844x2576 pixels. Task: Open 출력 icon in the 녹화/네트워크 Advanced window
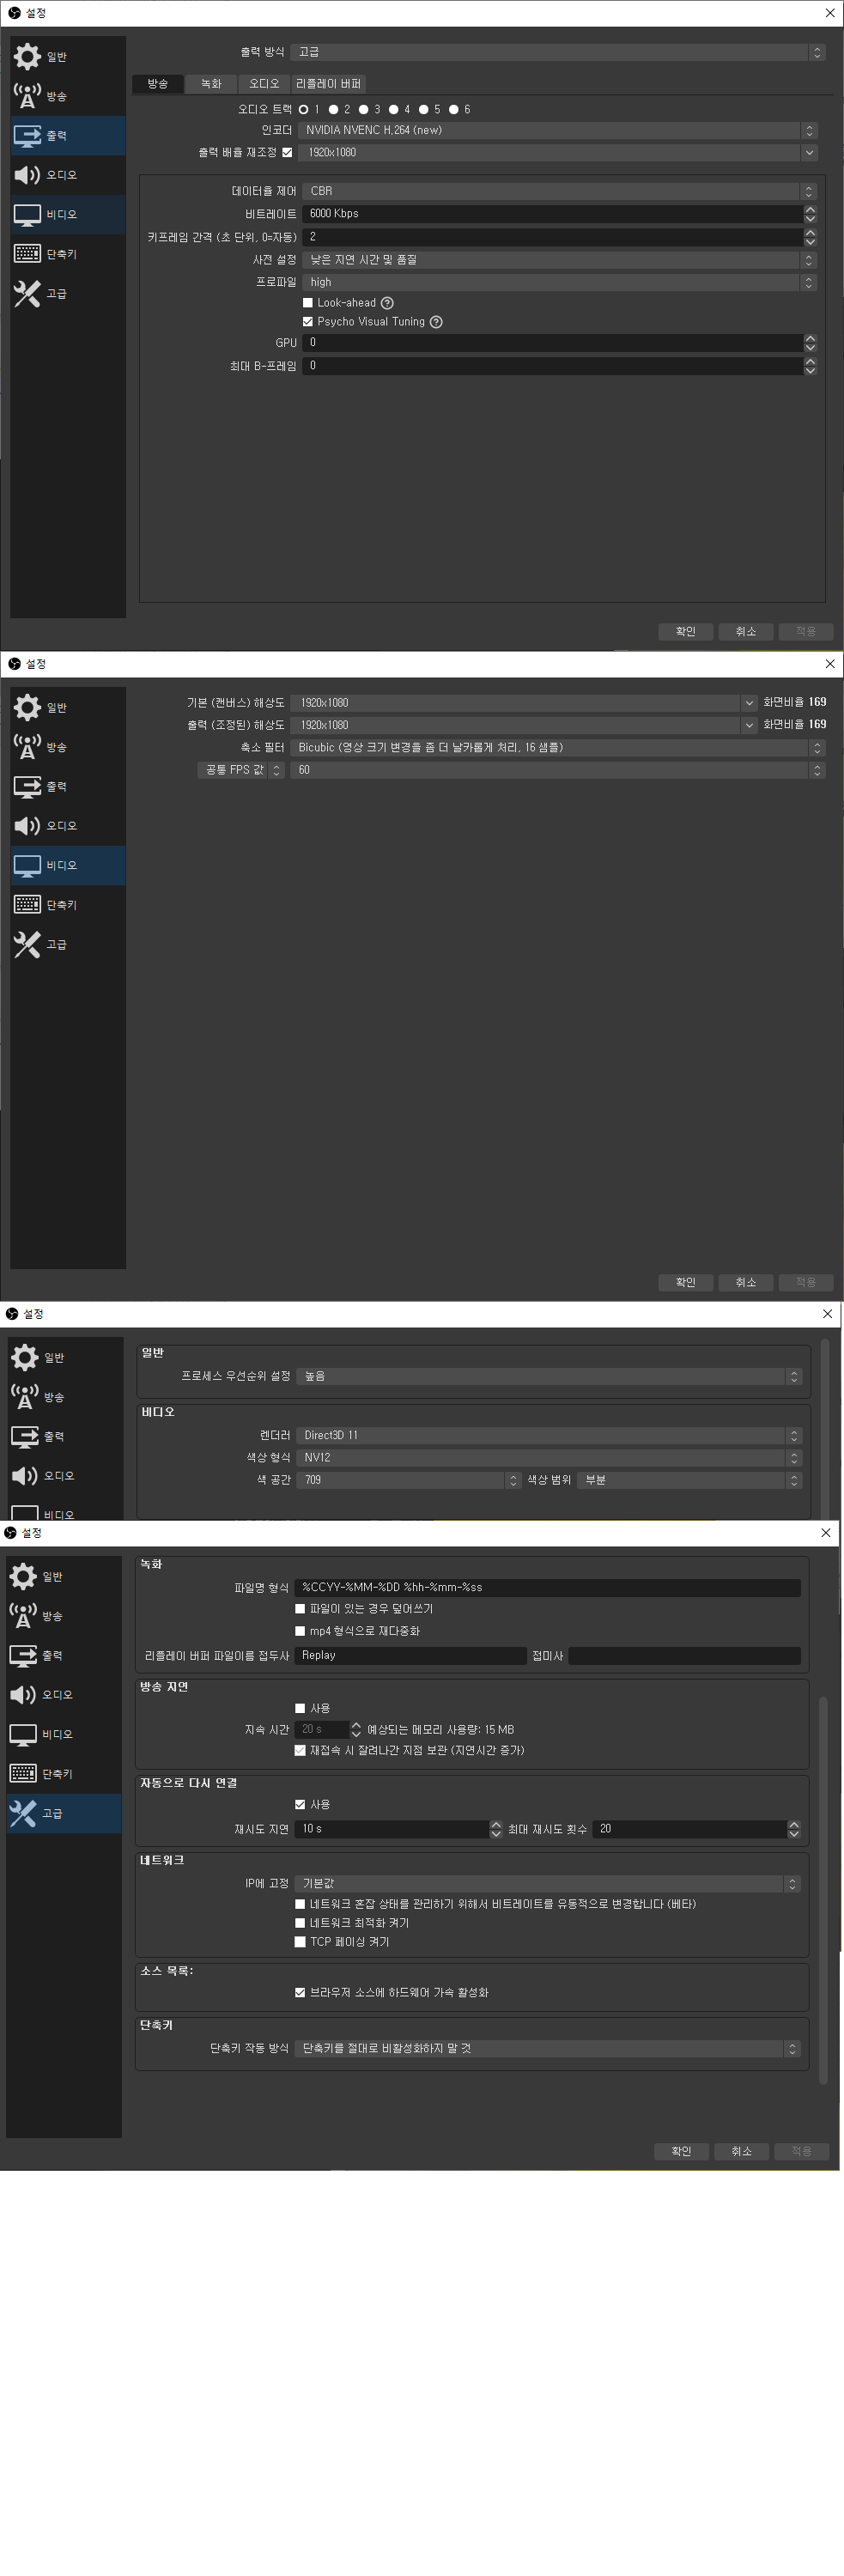(x=23, y=1655)
